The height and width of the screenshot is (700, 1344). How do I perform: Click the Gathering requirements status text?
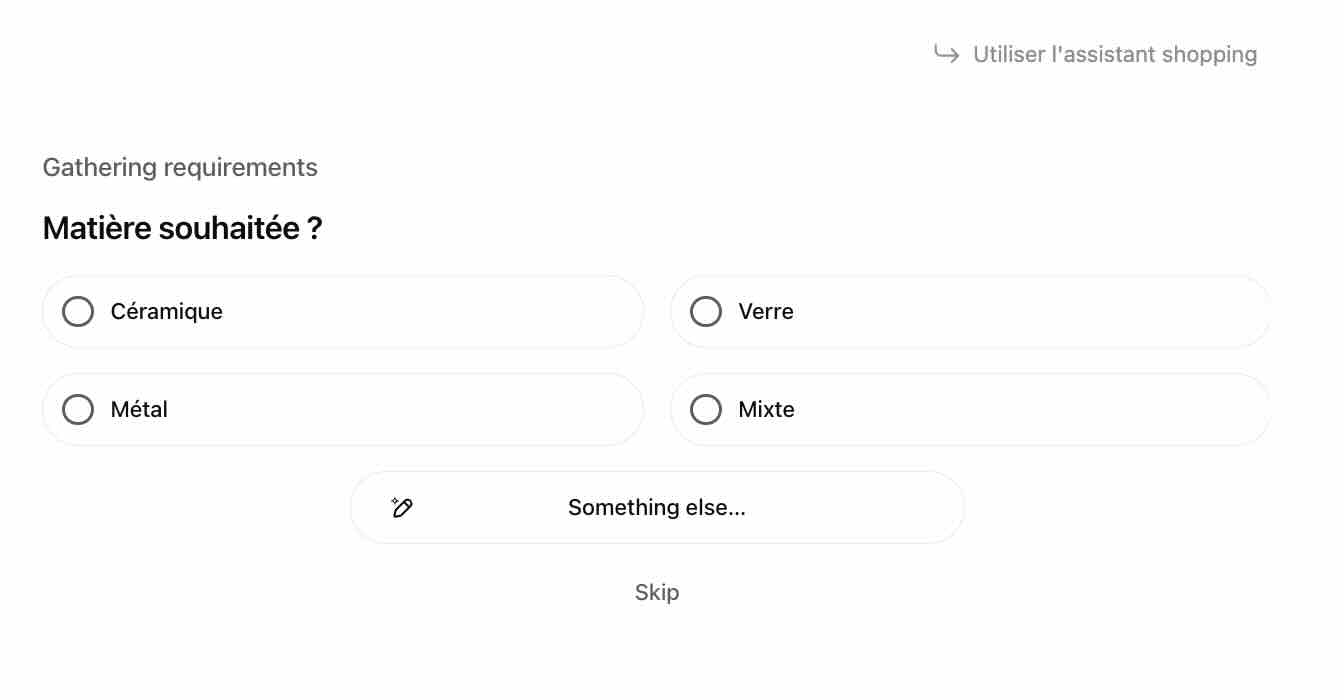[180, 167]
